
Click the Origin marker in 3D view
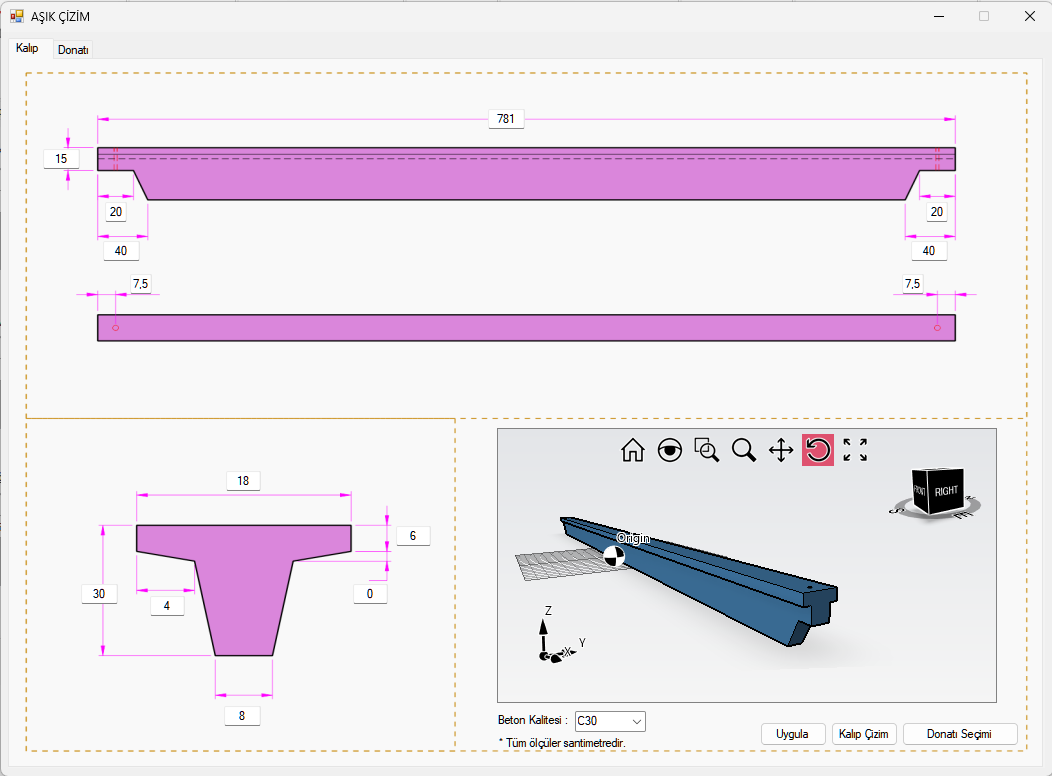pyautogui.click(x=614, y=556)
